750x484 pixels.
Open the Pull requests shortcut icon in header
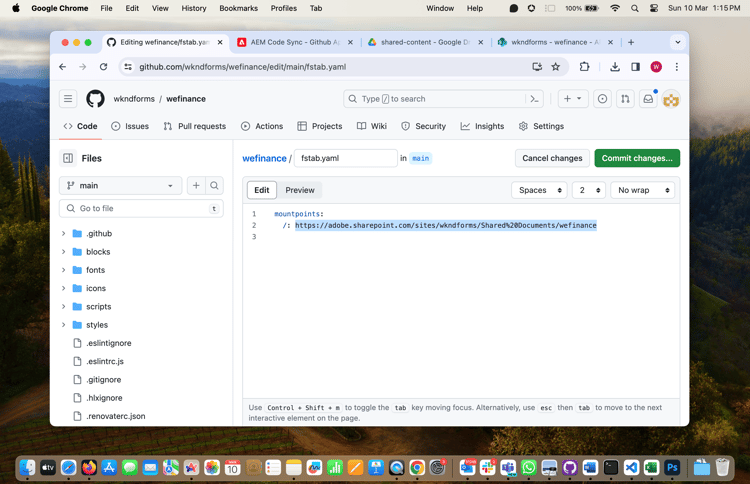pos(625,99)
